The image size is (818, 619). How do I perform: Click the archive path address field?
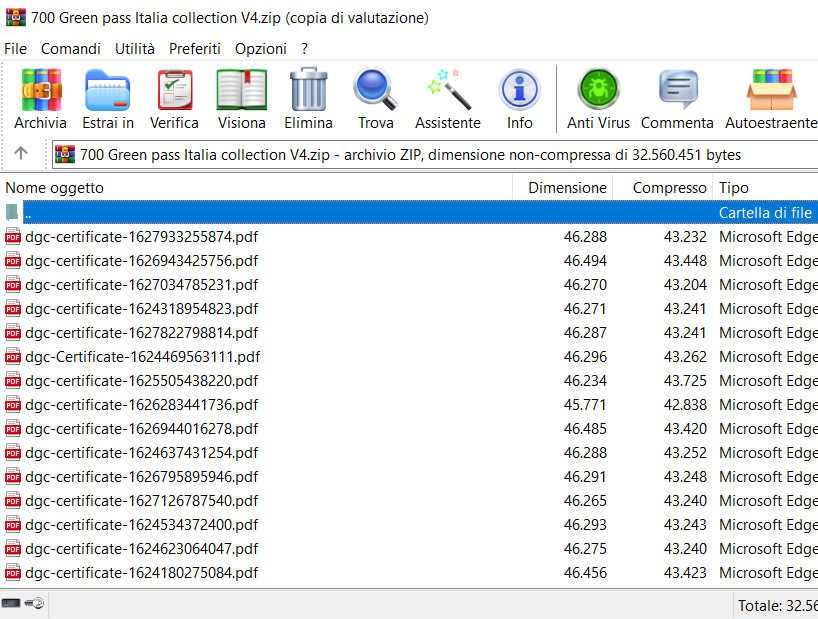[x=430, y=155]
